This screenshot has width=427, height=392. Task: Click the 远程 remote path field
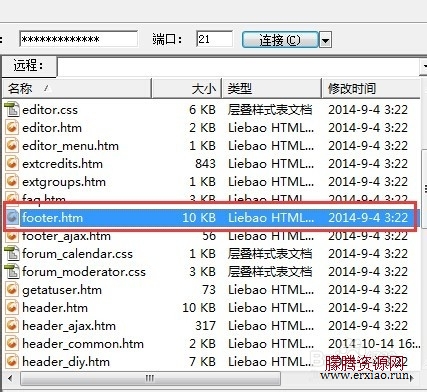pos(238,66)
